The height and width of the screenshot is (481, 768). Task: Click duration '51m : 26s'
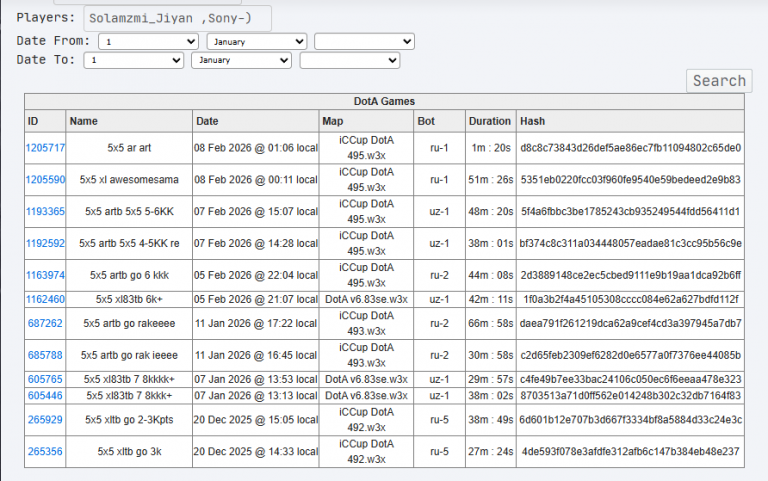point(491,180)
